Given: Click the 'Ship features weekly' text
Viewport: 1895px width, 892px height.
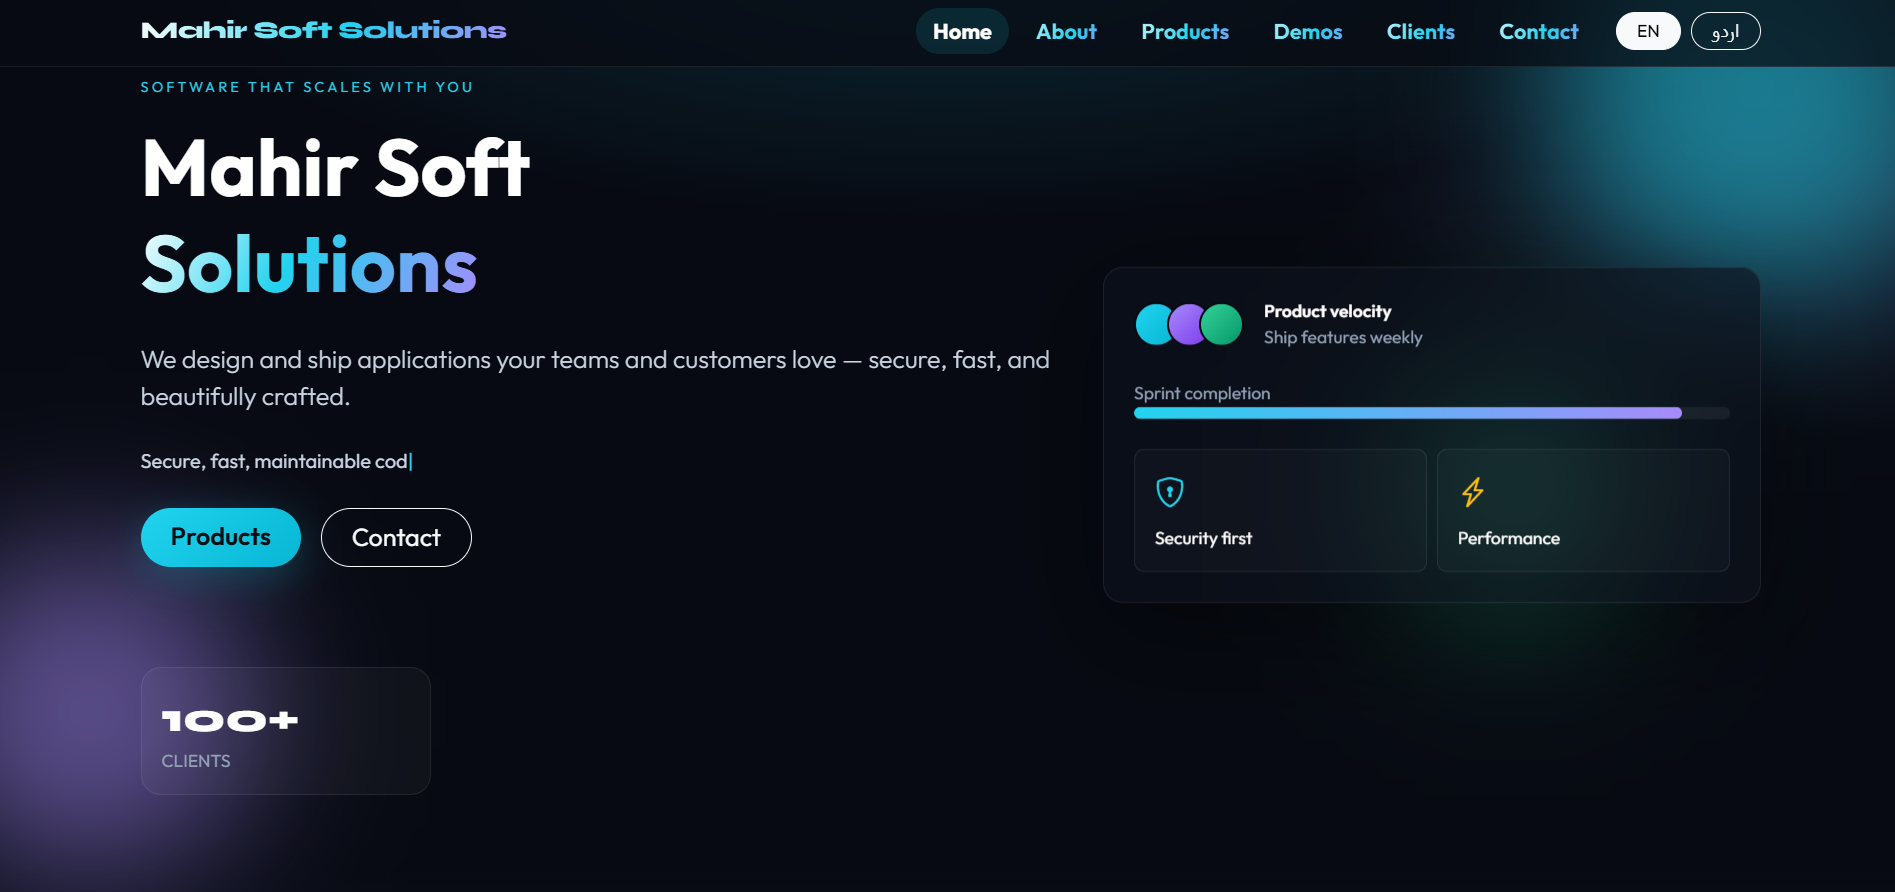Looking at the screenshot, I should tap(1342, 338).
